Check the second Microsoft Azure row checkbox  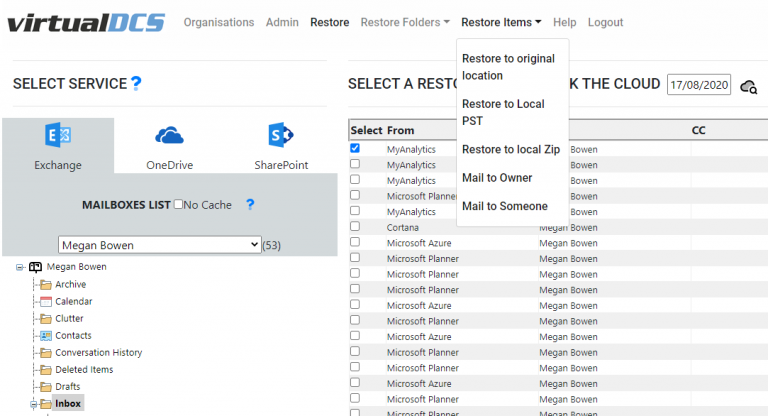355,304
